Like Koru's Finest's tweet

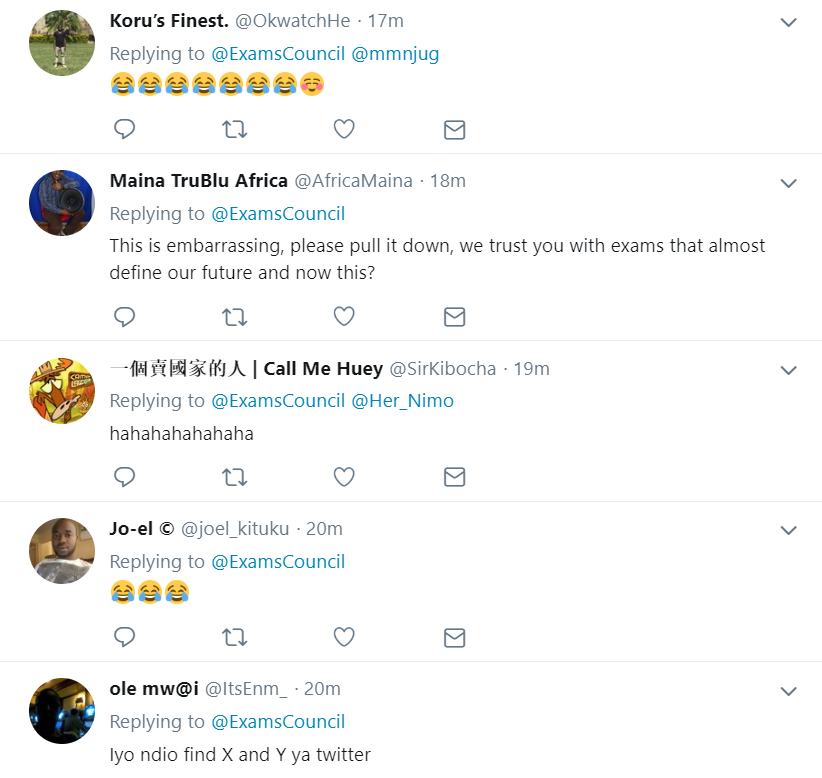pyautogui.click(x=343, y=129)
